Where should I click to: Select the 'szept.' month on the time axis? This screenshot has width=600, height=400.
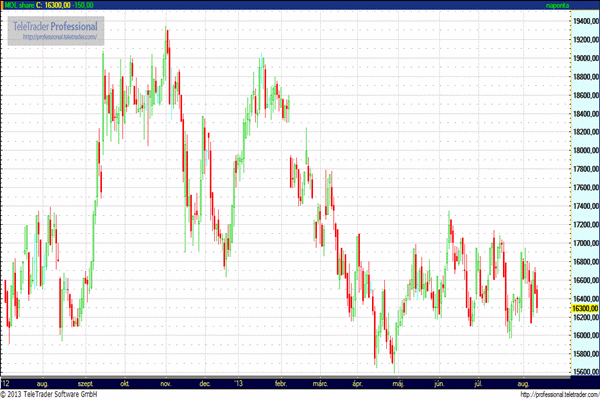(86, 382)
